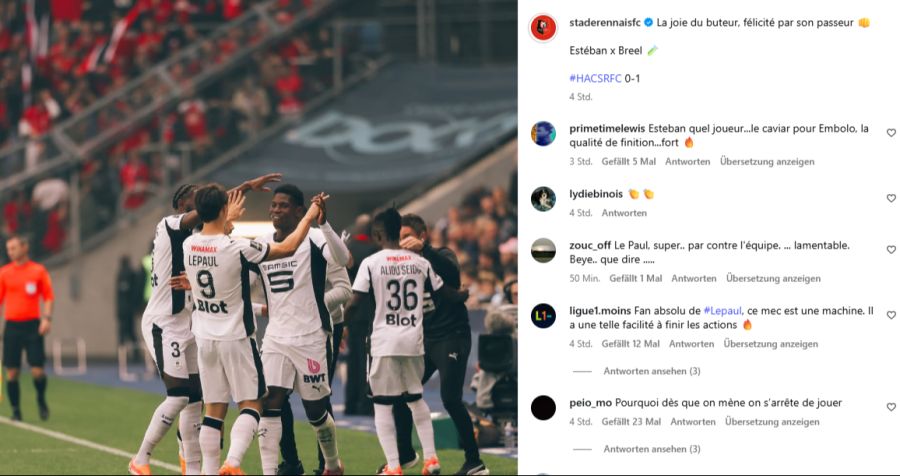This screenshot has width=900, height=476.
Task: Tap the heart next to ligue1.moins comment
Action: 891,315
